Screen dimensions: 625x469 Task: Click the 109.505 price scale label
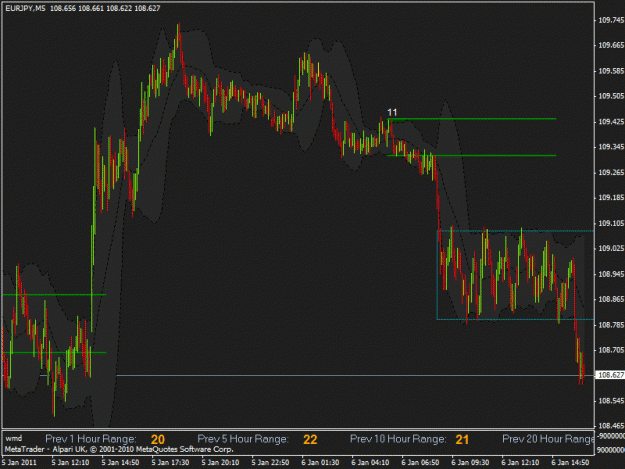tap(611, 96)
